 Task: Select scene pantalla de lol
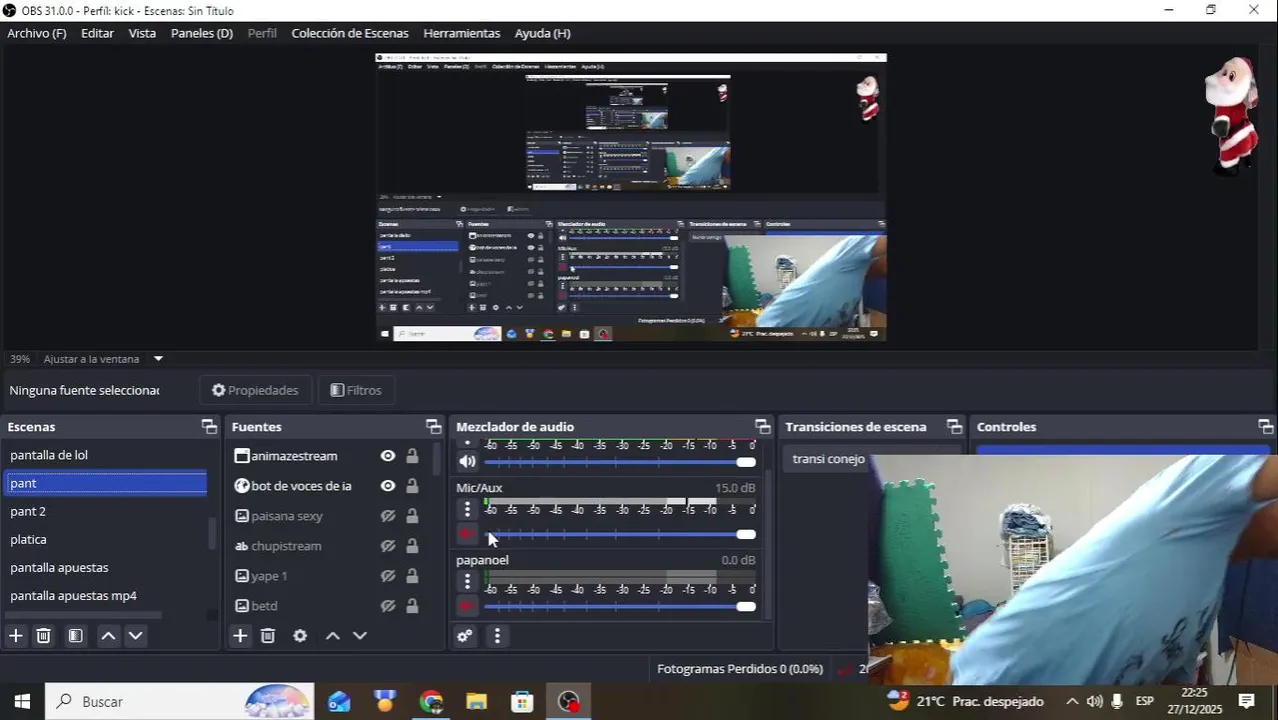(x=105, y=455)
